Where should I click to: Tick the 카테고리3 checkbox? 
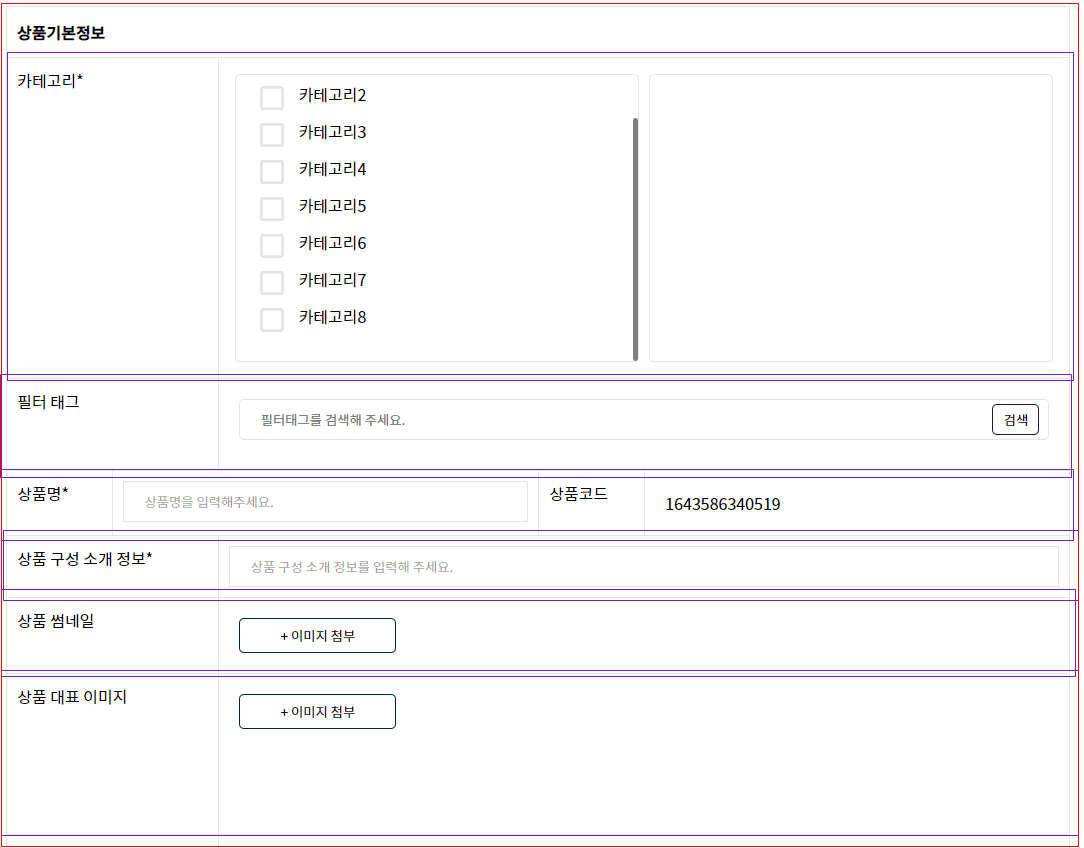pos(272,135)
